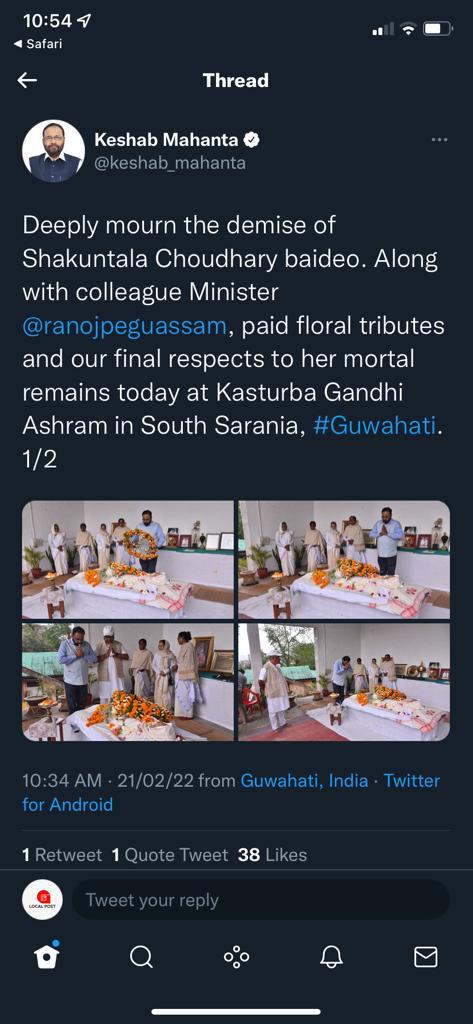
Task: Go back using the left arrow icon
Action: tap(27, 80)
